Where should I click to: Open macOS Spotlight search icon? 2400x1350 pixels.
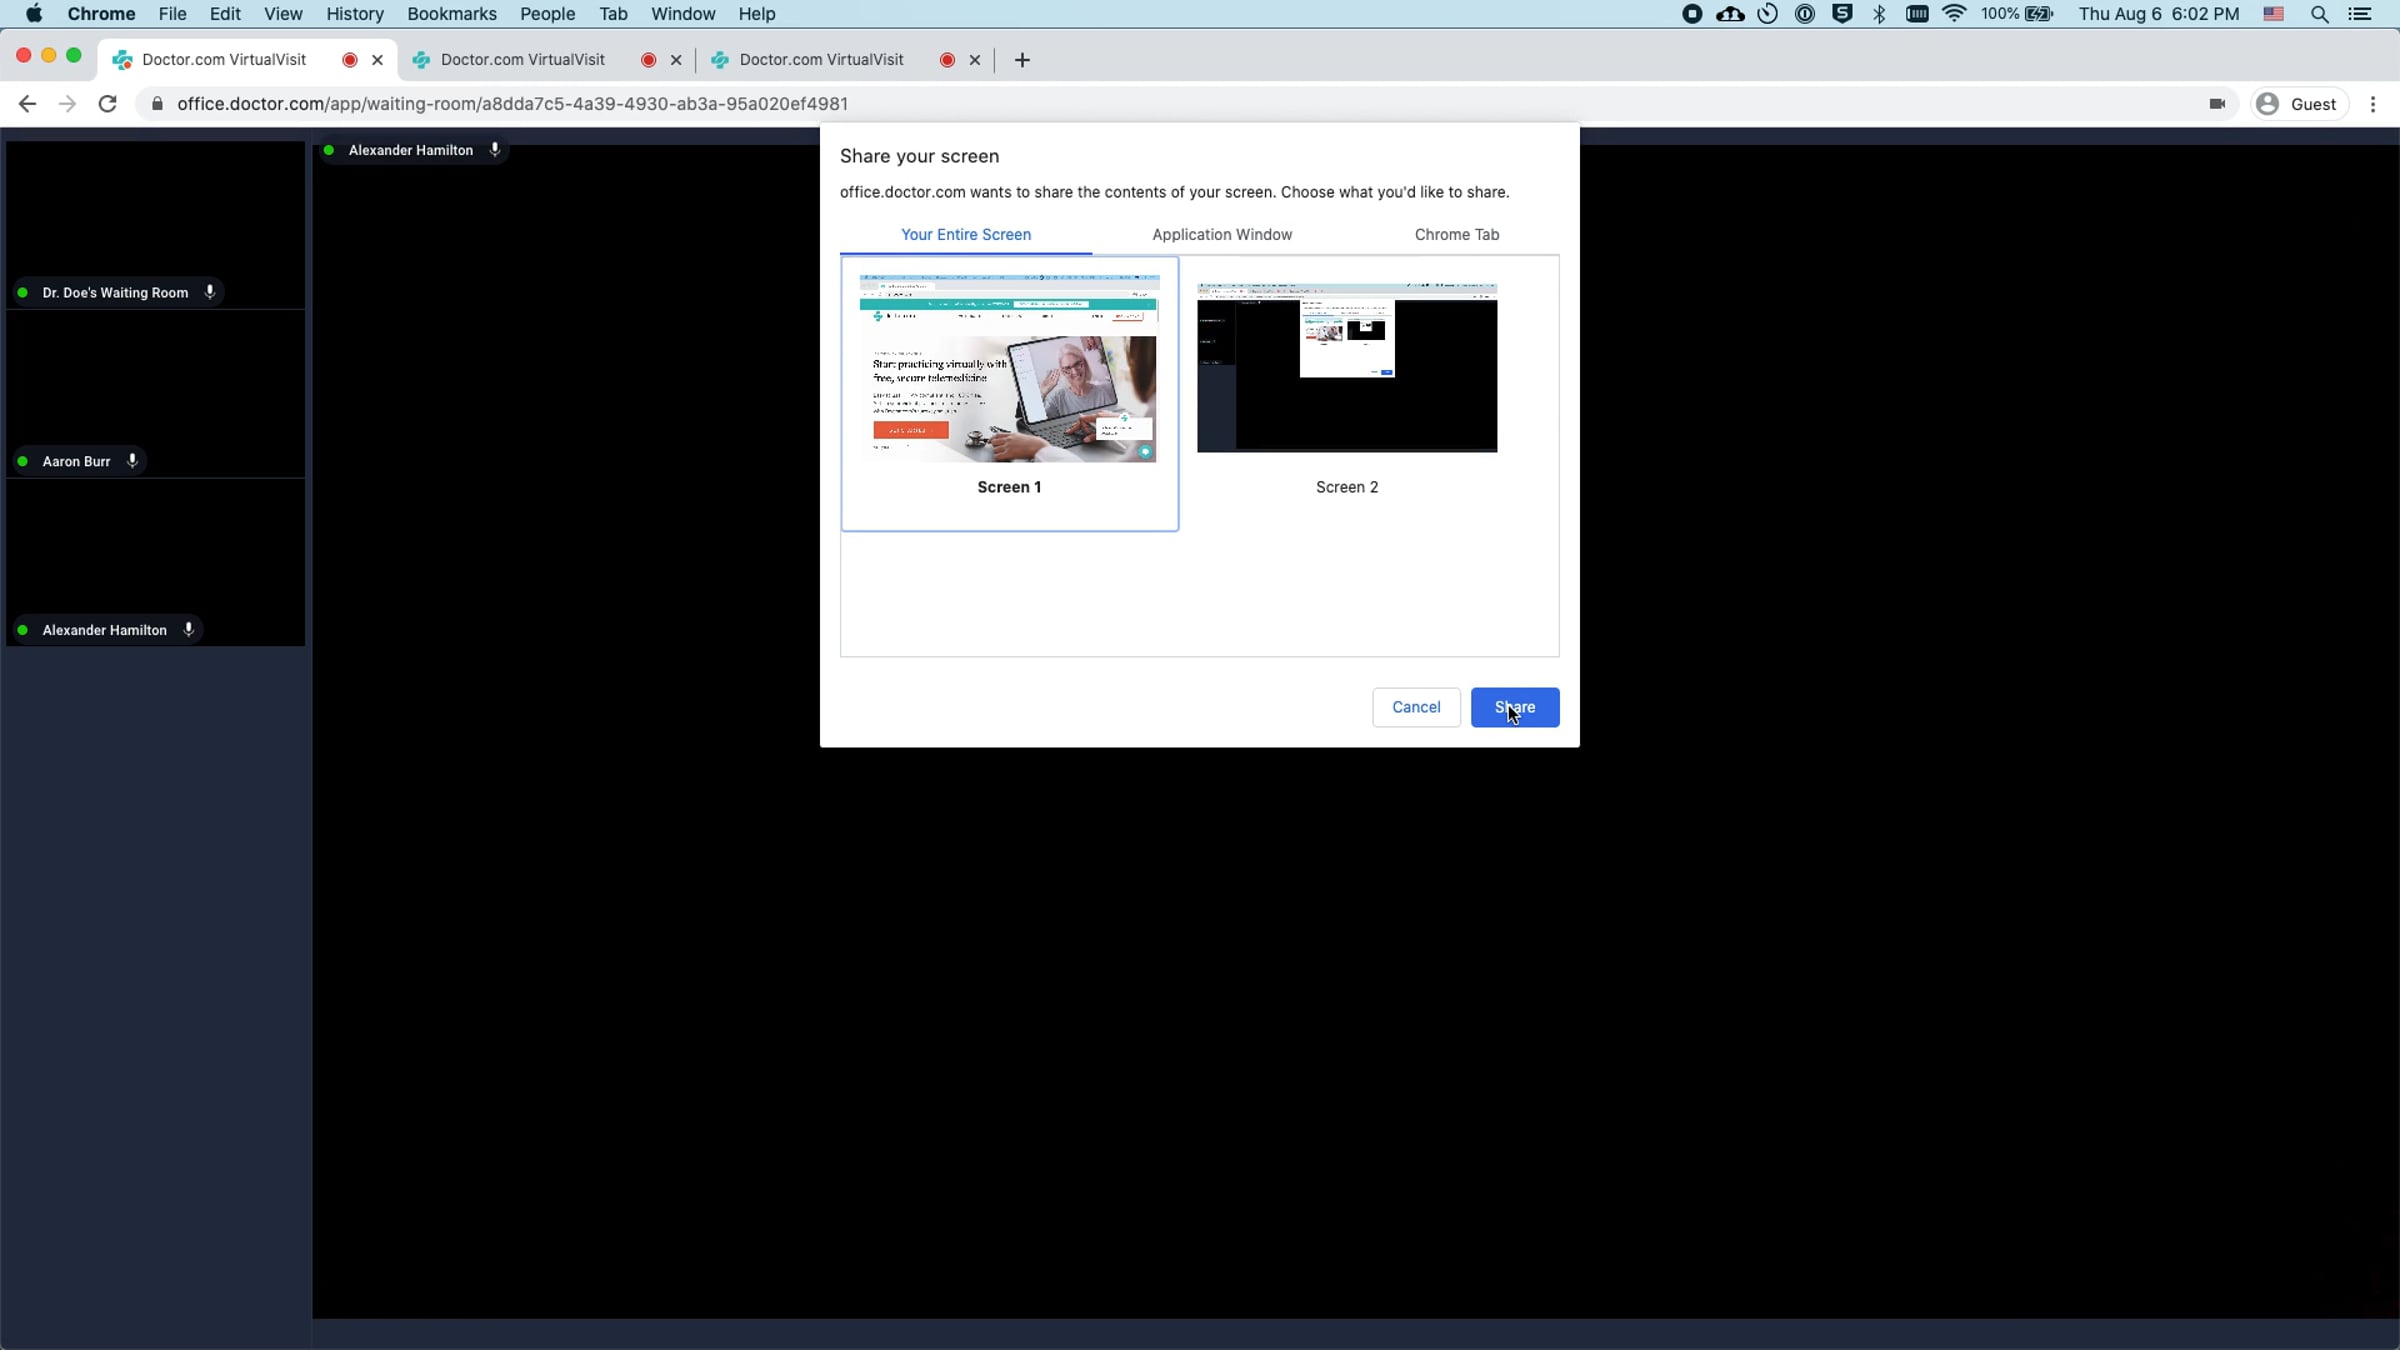point(2319,14)
